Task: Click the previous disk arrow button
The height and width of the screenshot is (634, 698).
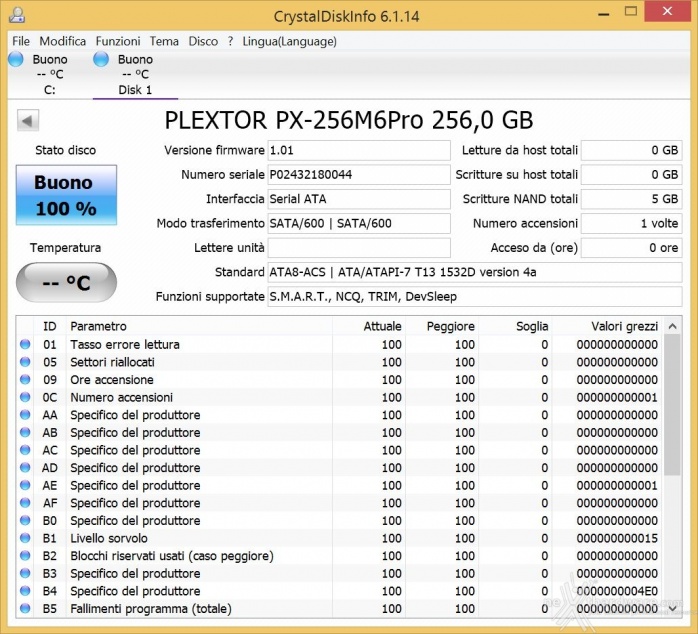Action: pyautogui.click(x=28, y=121)
